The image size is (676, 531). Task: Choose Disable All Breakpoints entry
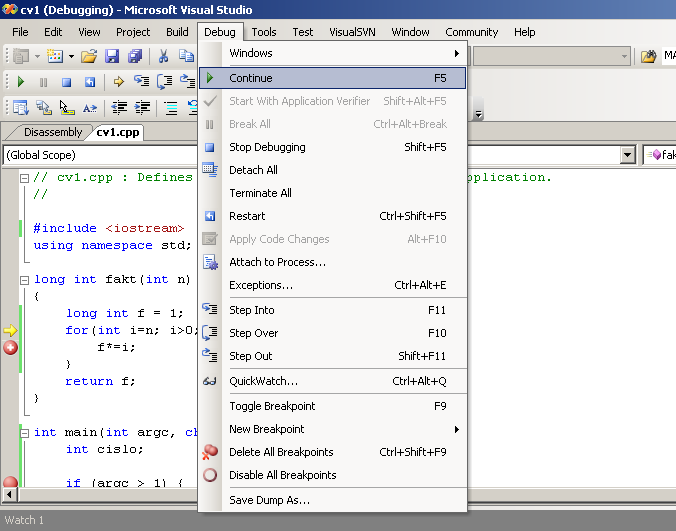point(332,475)
